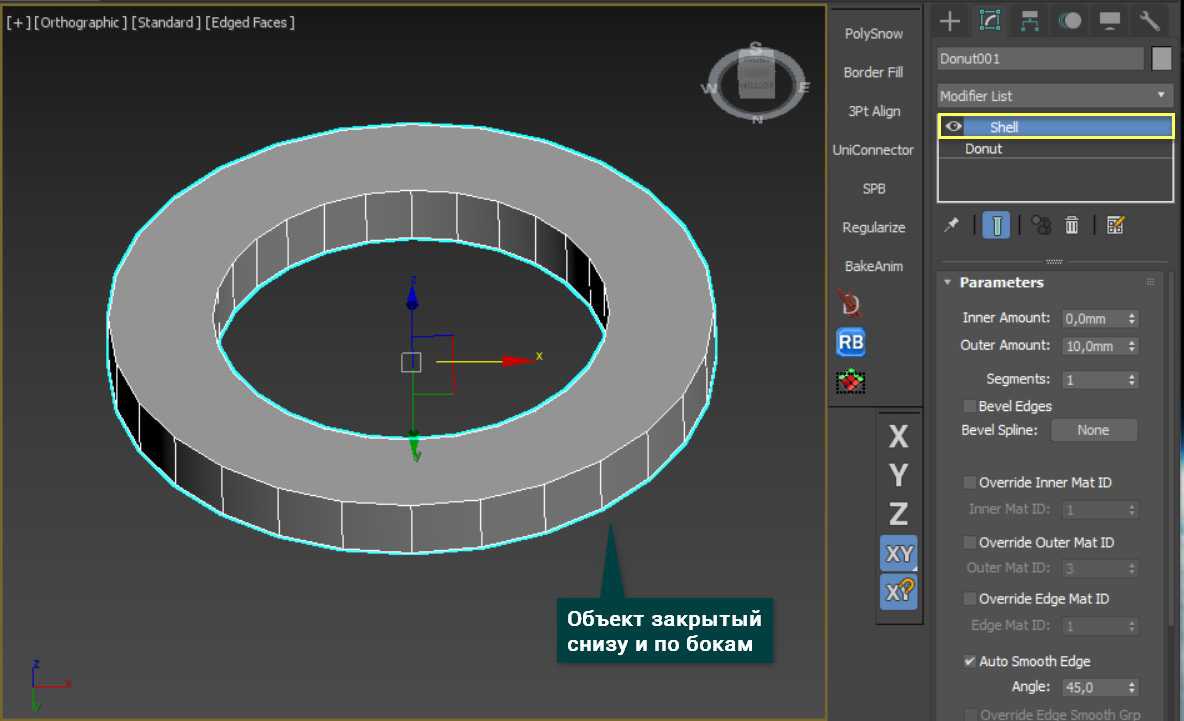The height and width of the screenshot is (721, 1184).
Task: Switch to the Hierarchy panel tab
Action: [1029, 21]
